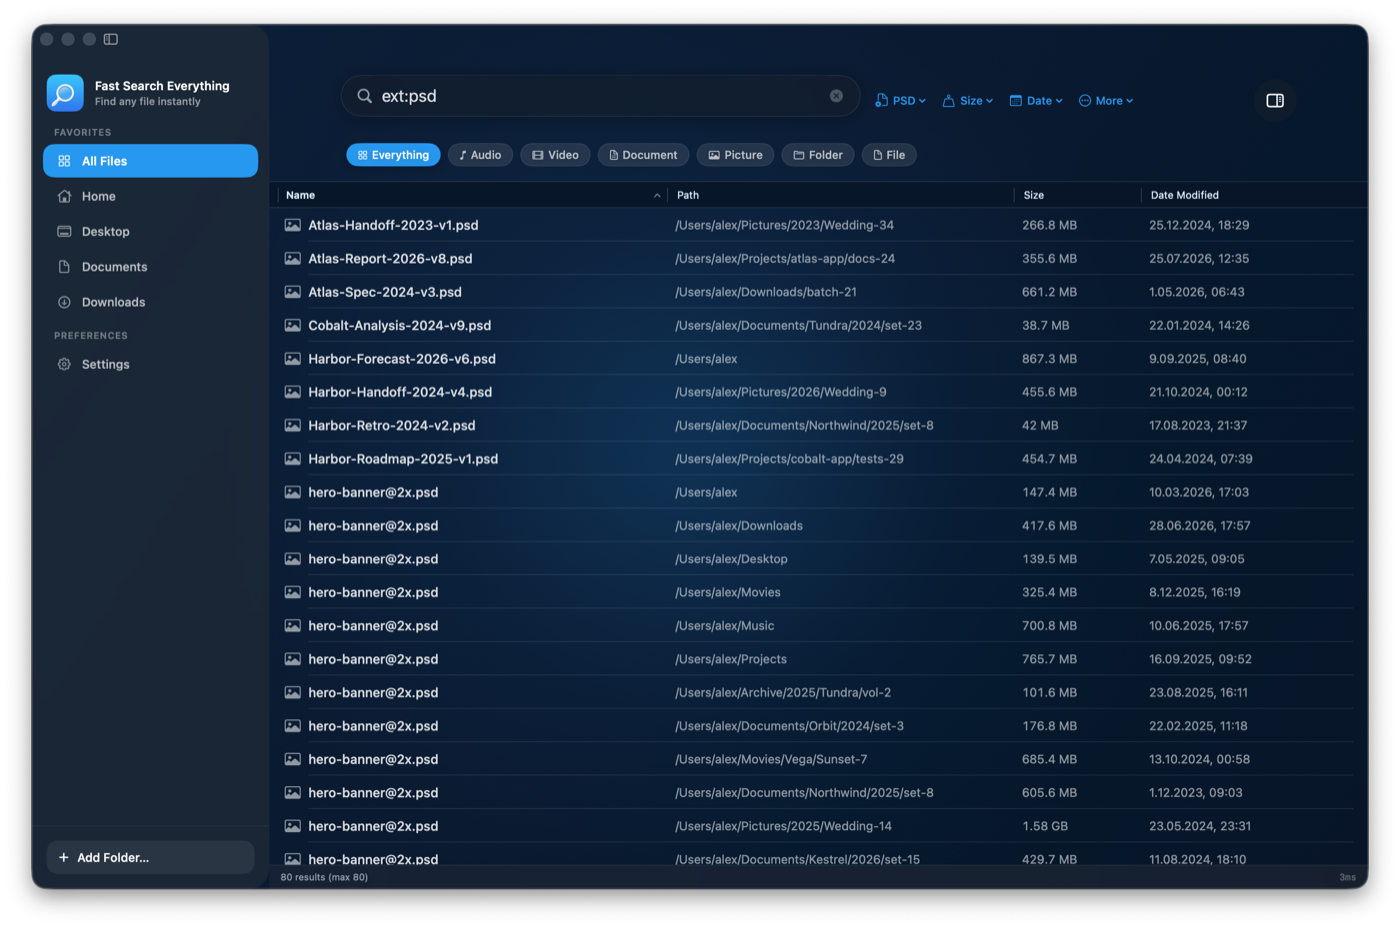Click the 1.58 GB size cell
Viewport: 1400px width, 928px height.
coord(1045,826)
